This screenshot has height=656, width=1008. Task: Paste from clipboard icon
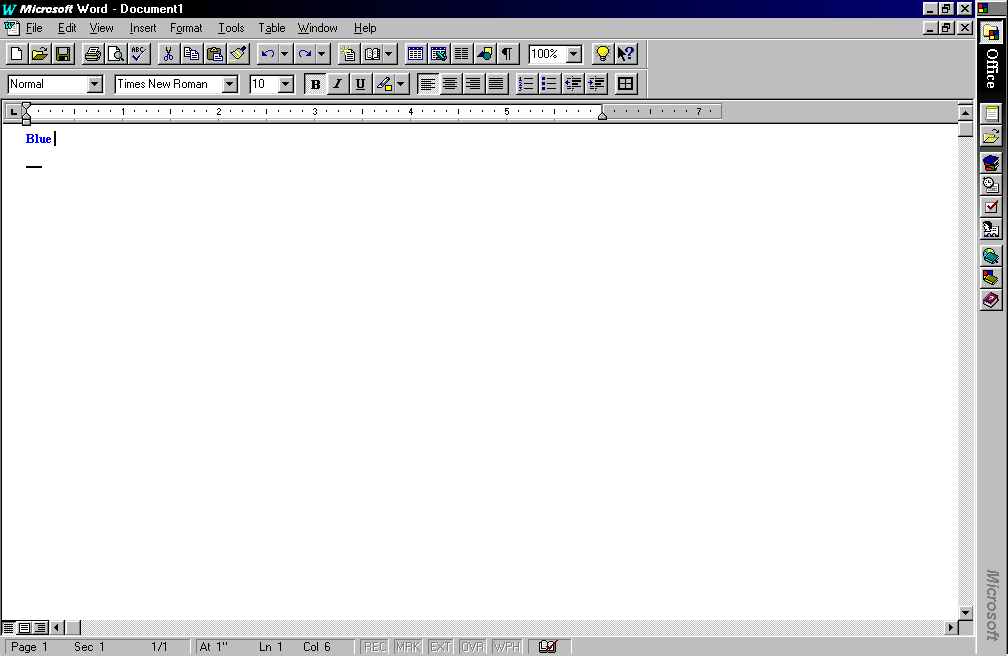point(215,54)
